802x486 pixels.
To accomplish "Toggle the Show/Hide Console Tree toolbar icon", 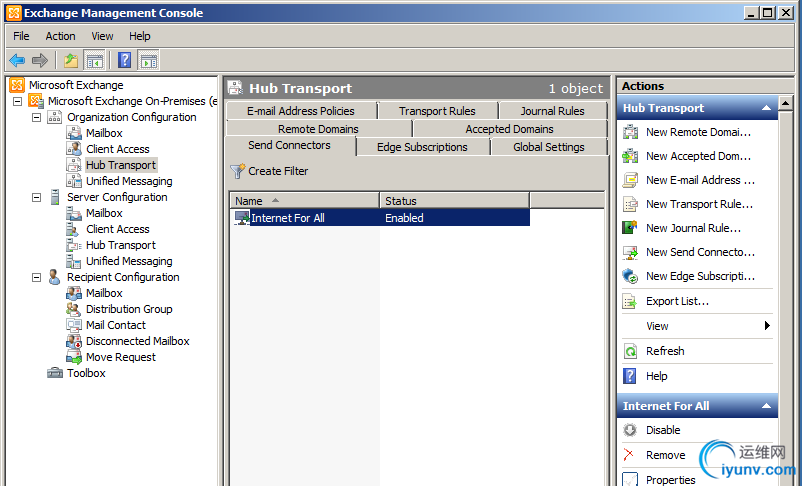I will tap(95, 60).
